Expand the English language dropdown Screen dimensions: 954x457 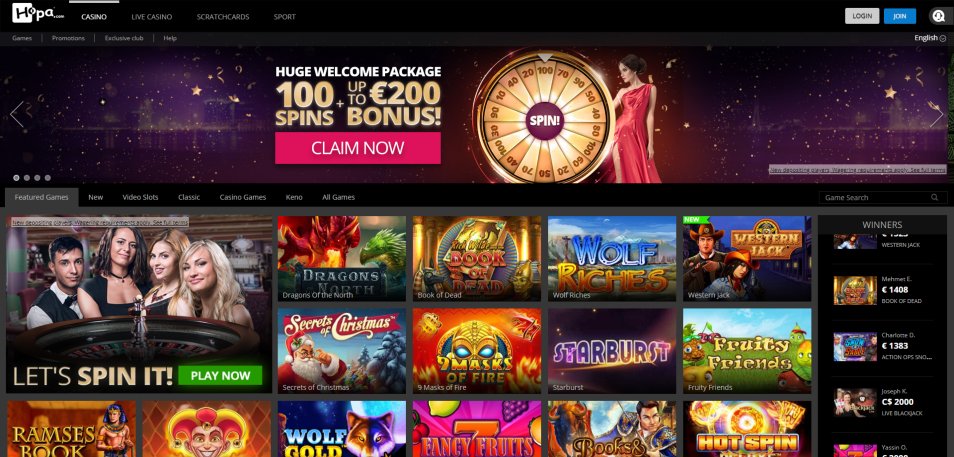(930, 38)
